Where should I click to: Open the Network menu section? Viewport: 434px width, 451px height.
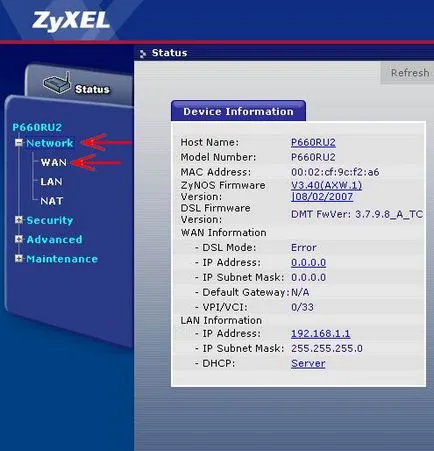(x=49, y=143)
